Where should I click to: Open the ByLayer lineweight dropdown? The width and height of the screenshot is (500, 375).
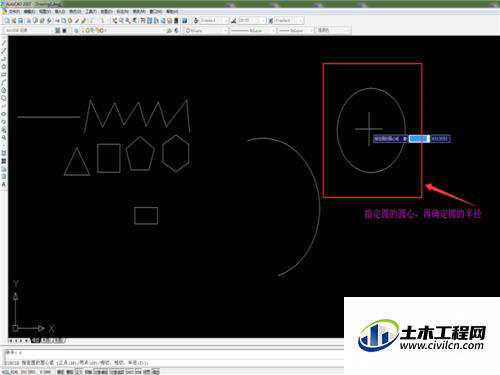(x=295, y=30)
